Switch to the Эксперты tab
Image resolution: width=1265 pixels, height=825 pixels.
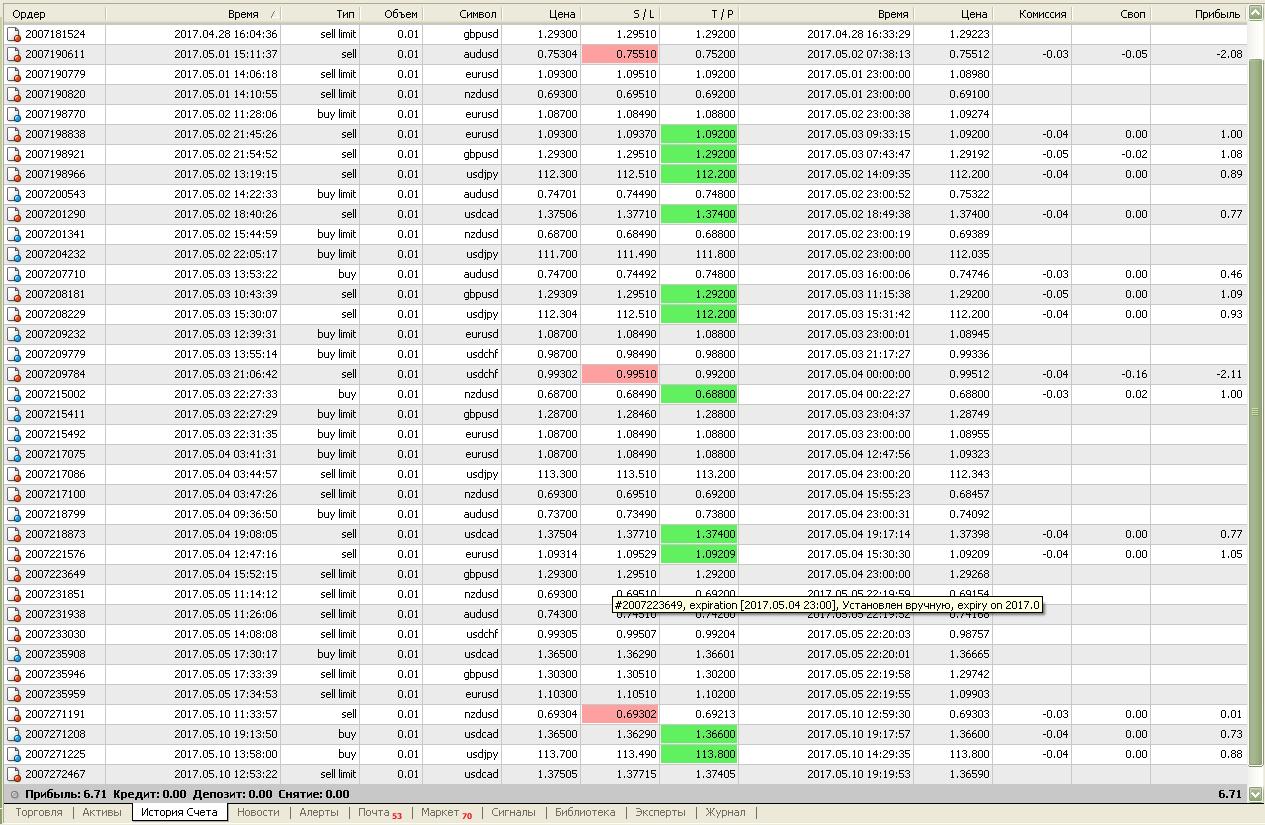[x=661, y=813]
